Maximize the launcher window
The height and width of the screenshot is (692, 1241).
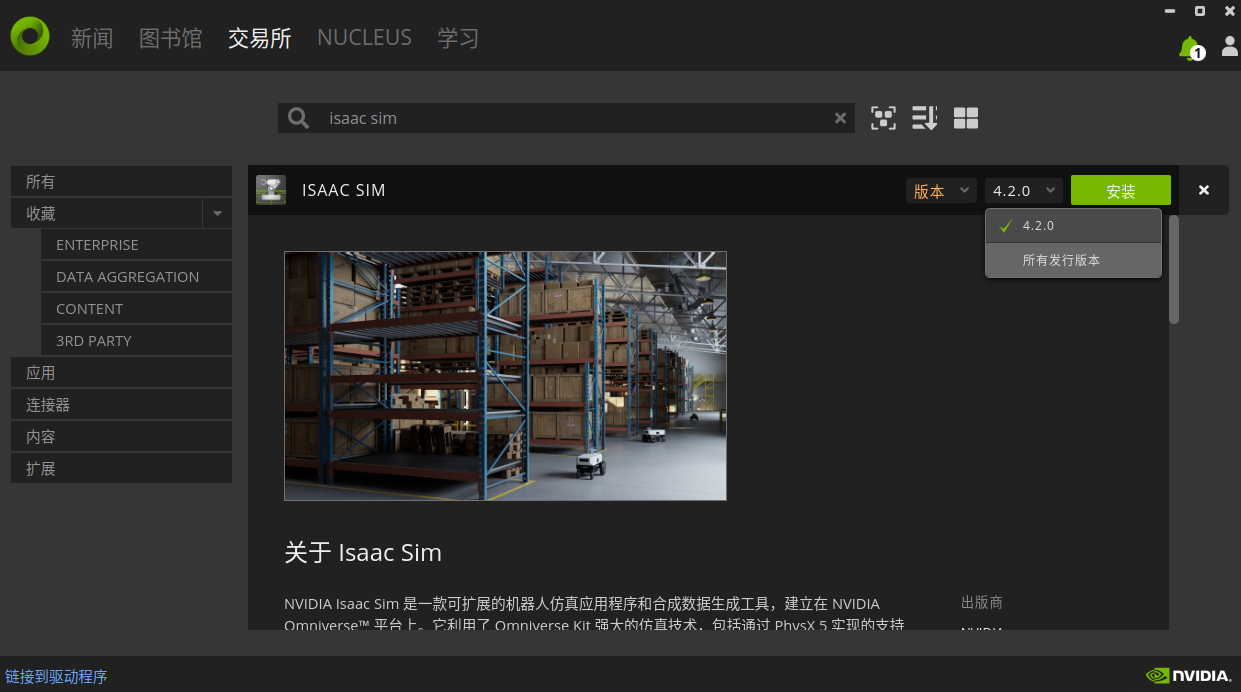[x=1200, y=11]
